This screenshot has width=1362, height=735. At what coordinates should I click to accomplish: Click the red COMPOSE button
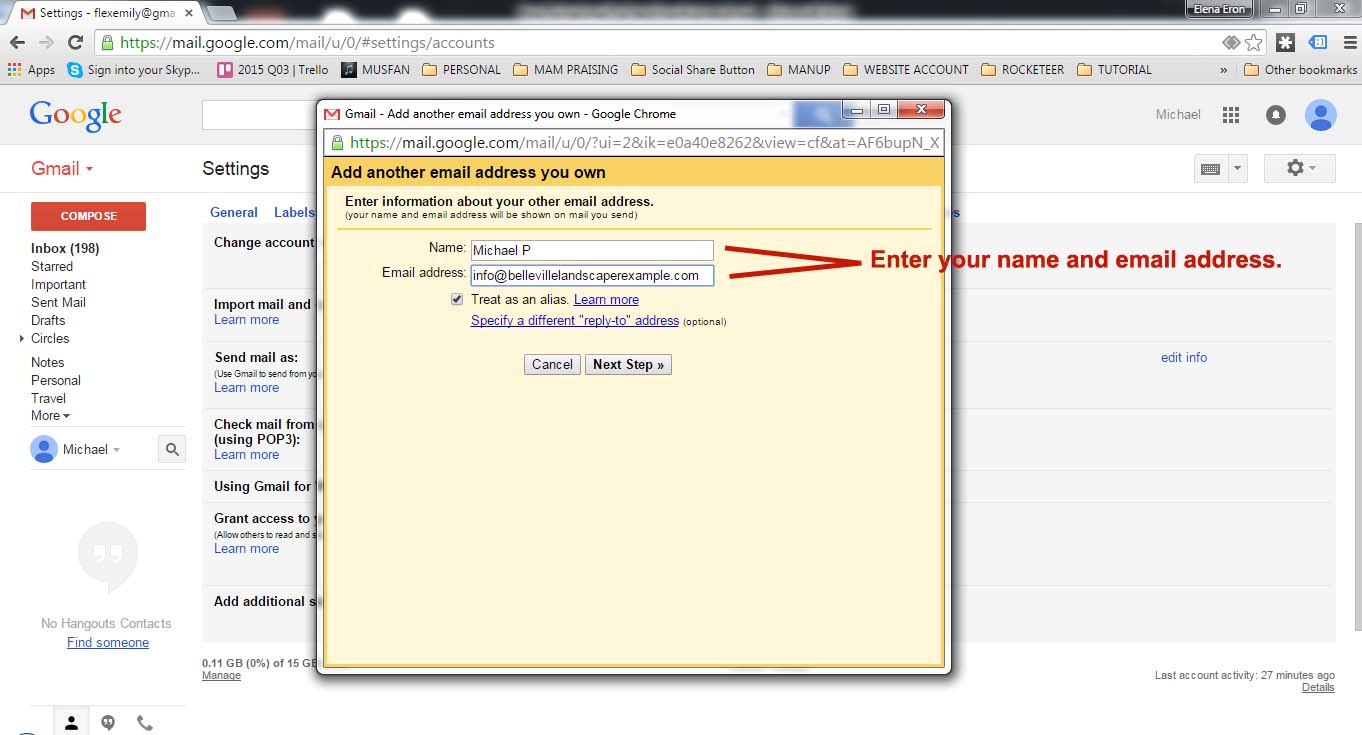point(88,216)
